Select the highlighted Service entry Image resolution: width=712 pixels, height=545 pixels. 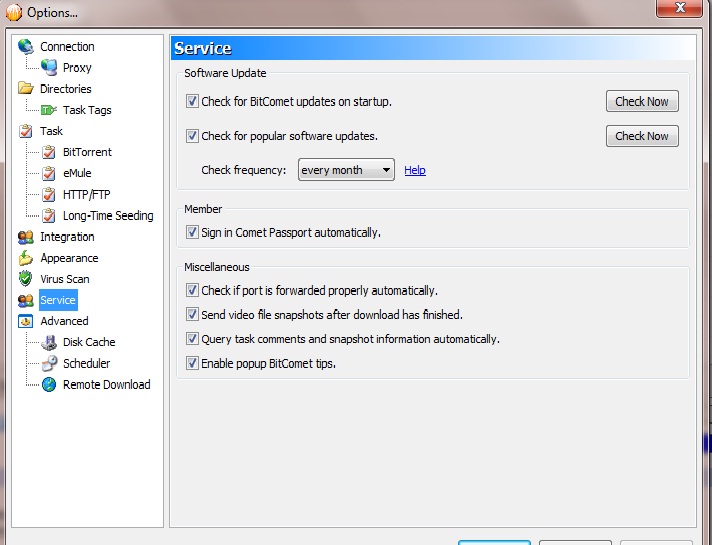tap(58, 300)
